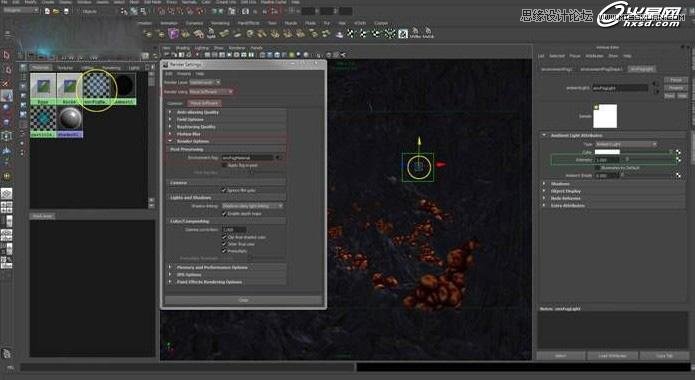The height and width of the screenshot is (380, 695).
Task: Click the white Color swatch of ambient light
Action: (607, 152)
